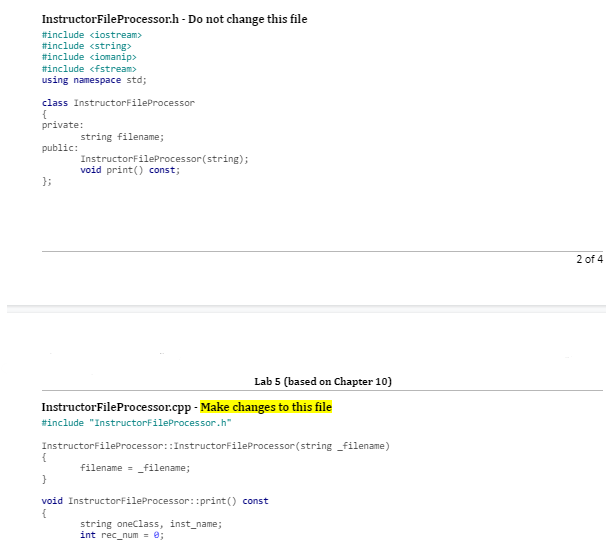The height and width of the screenshot is (546, 606).
Task: Click the 'InstructorFileProcessor.cpp' heading text
Action: 116,407
